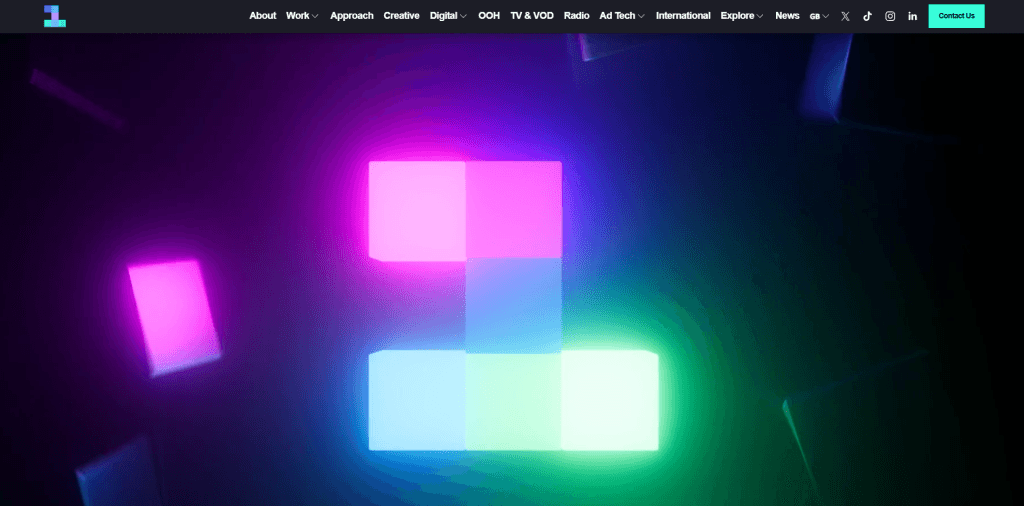Expand the Explore dropdown menu
Image resolution: width=1024 pixels, height=506 pixels.
tap(742, 16)
